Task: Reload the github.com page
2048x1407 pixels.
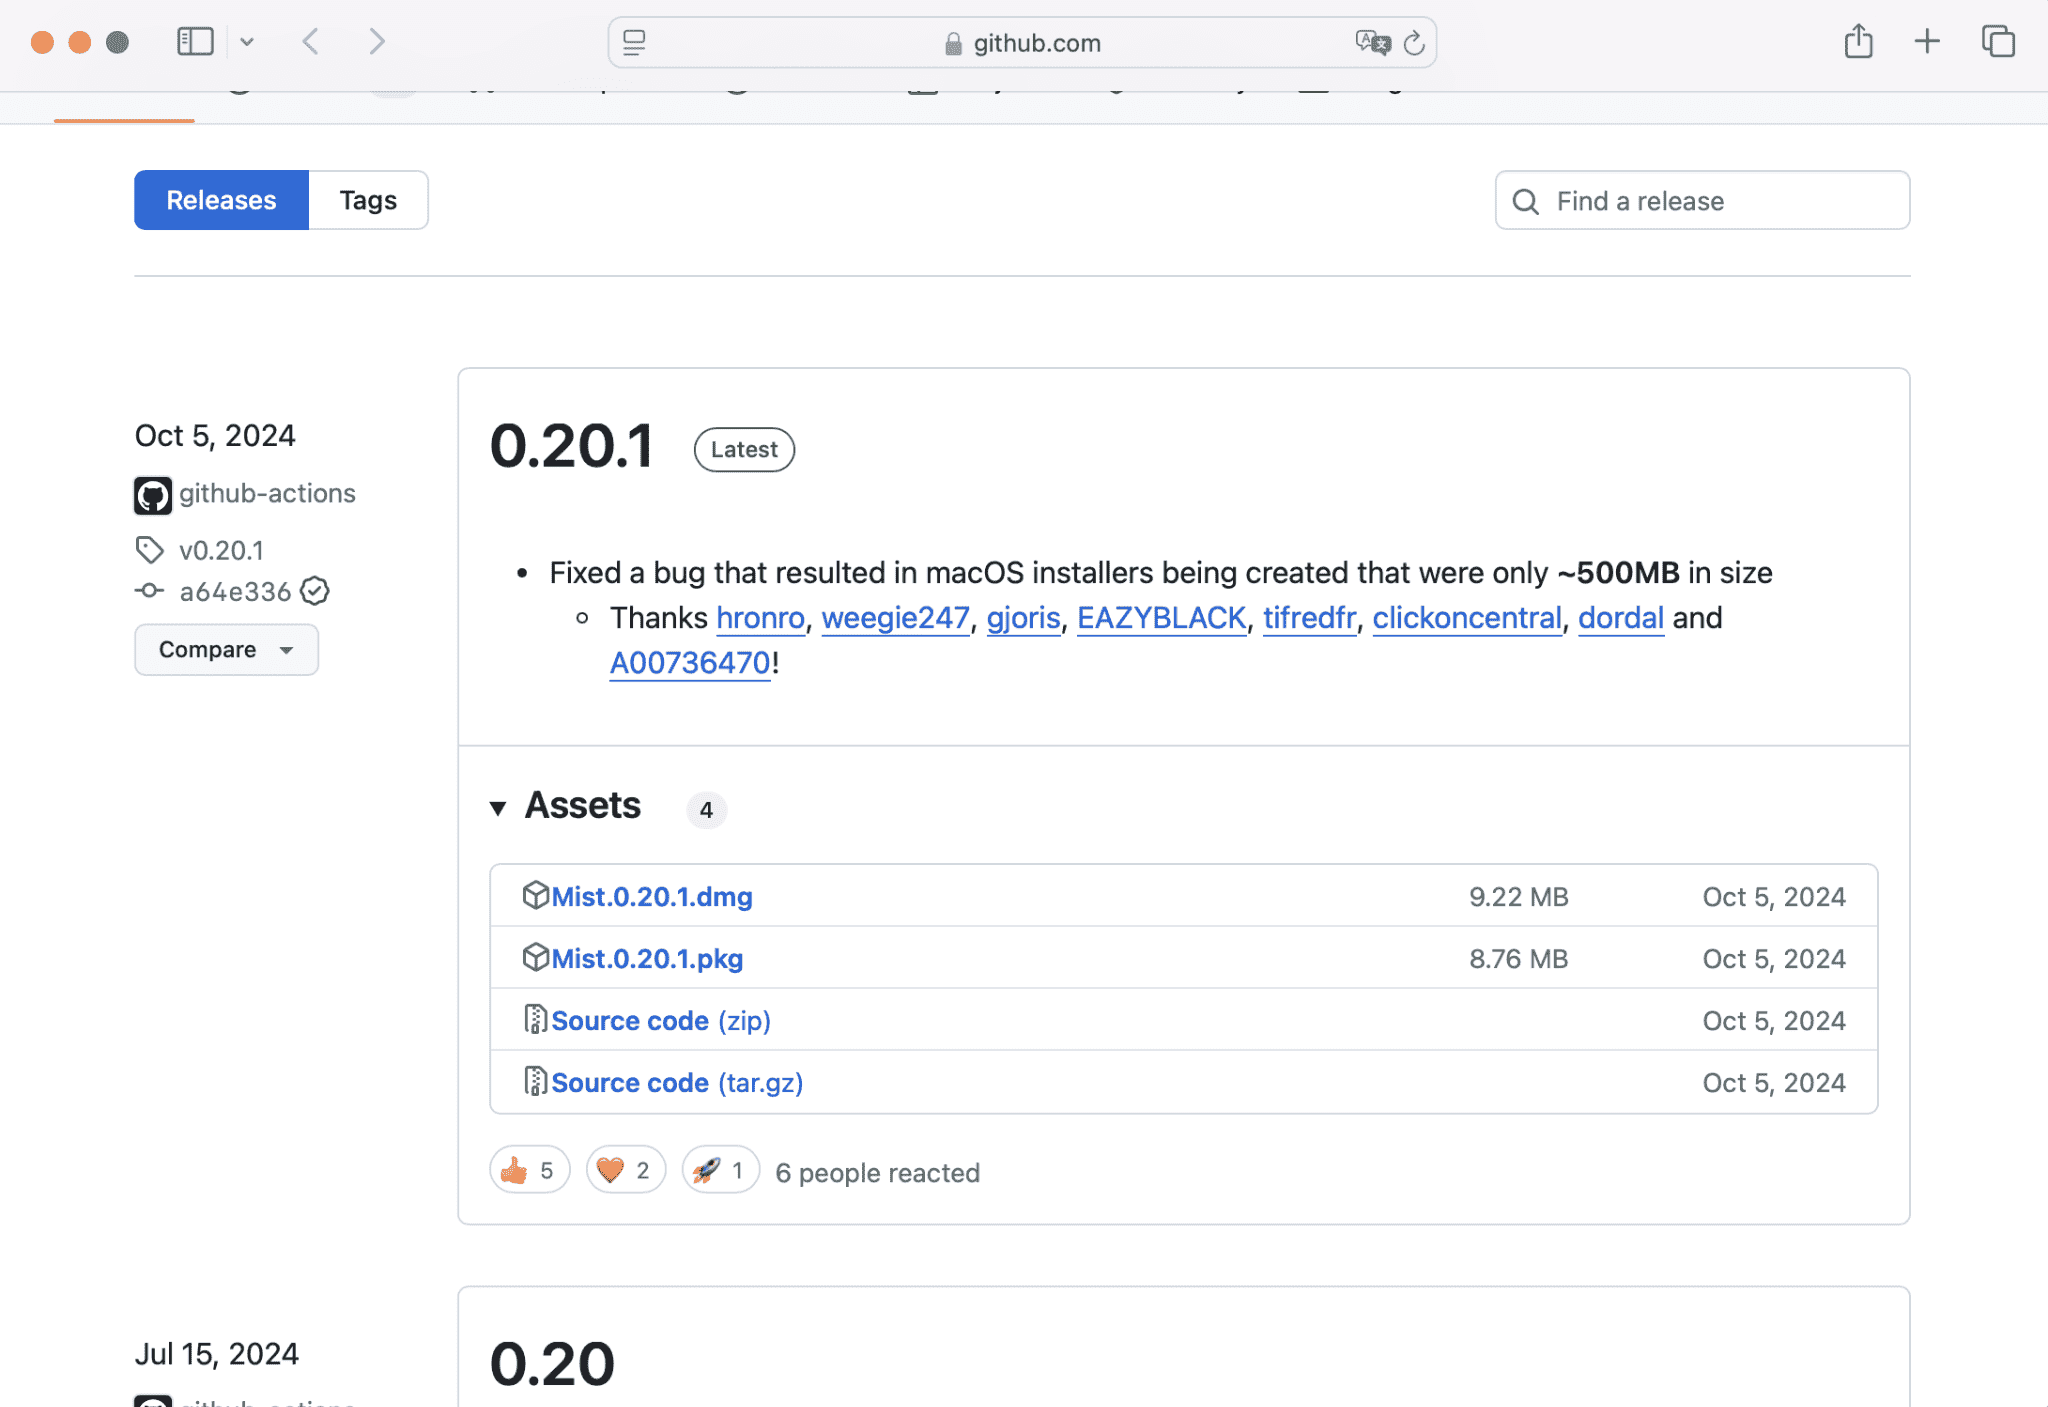Action: pos(1414,43)
